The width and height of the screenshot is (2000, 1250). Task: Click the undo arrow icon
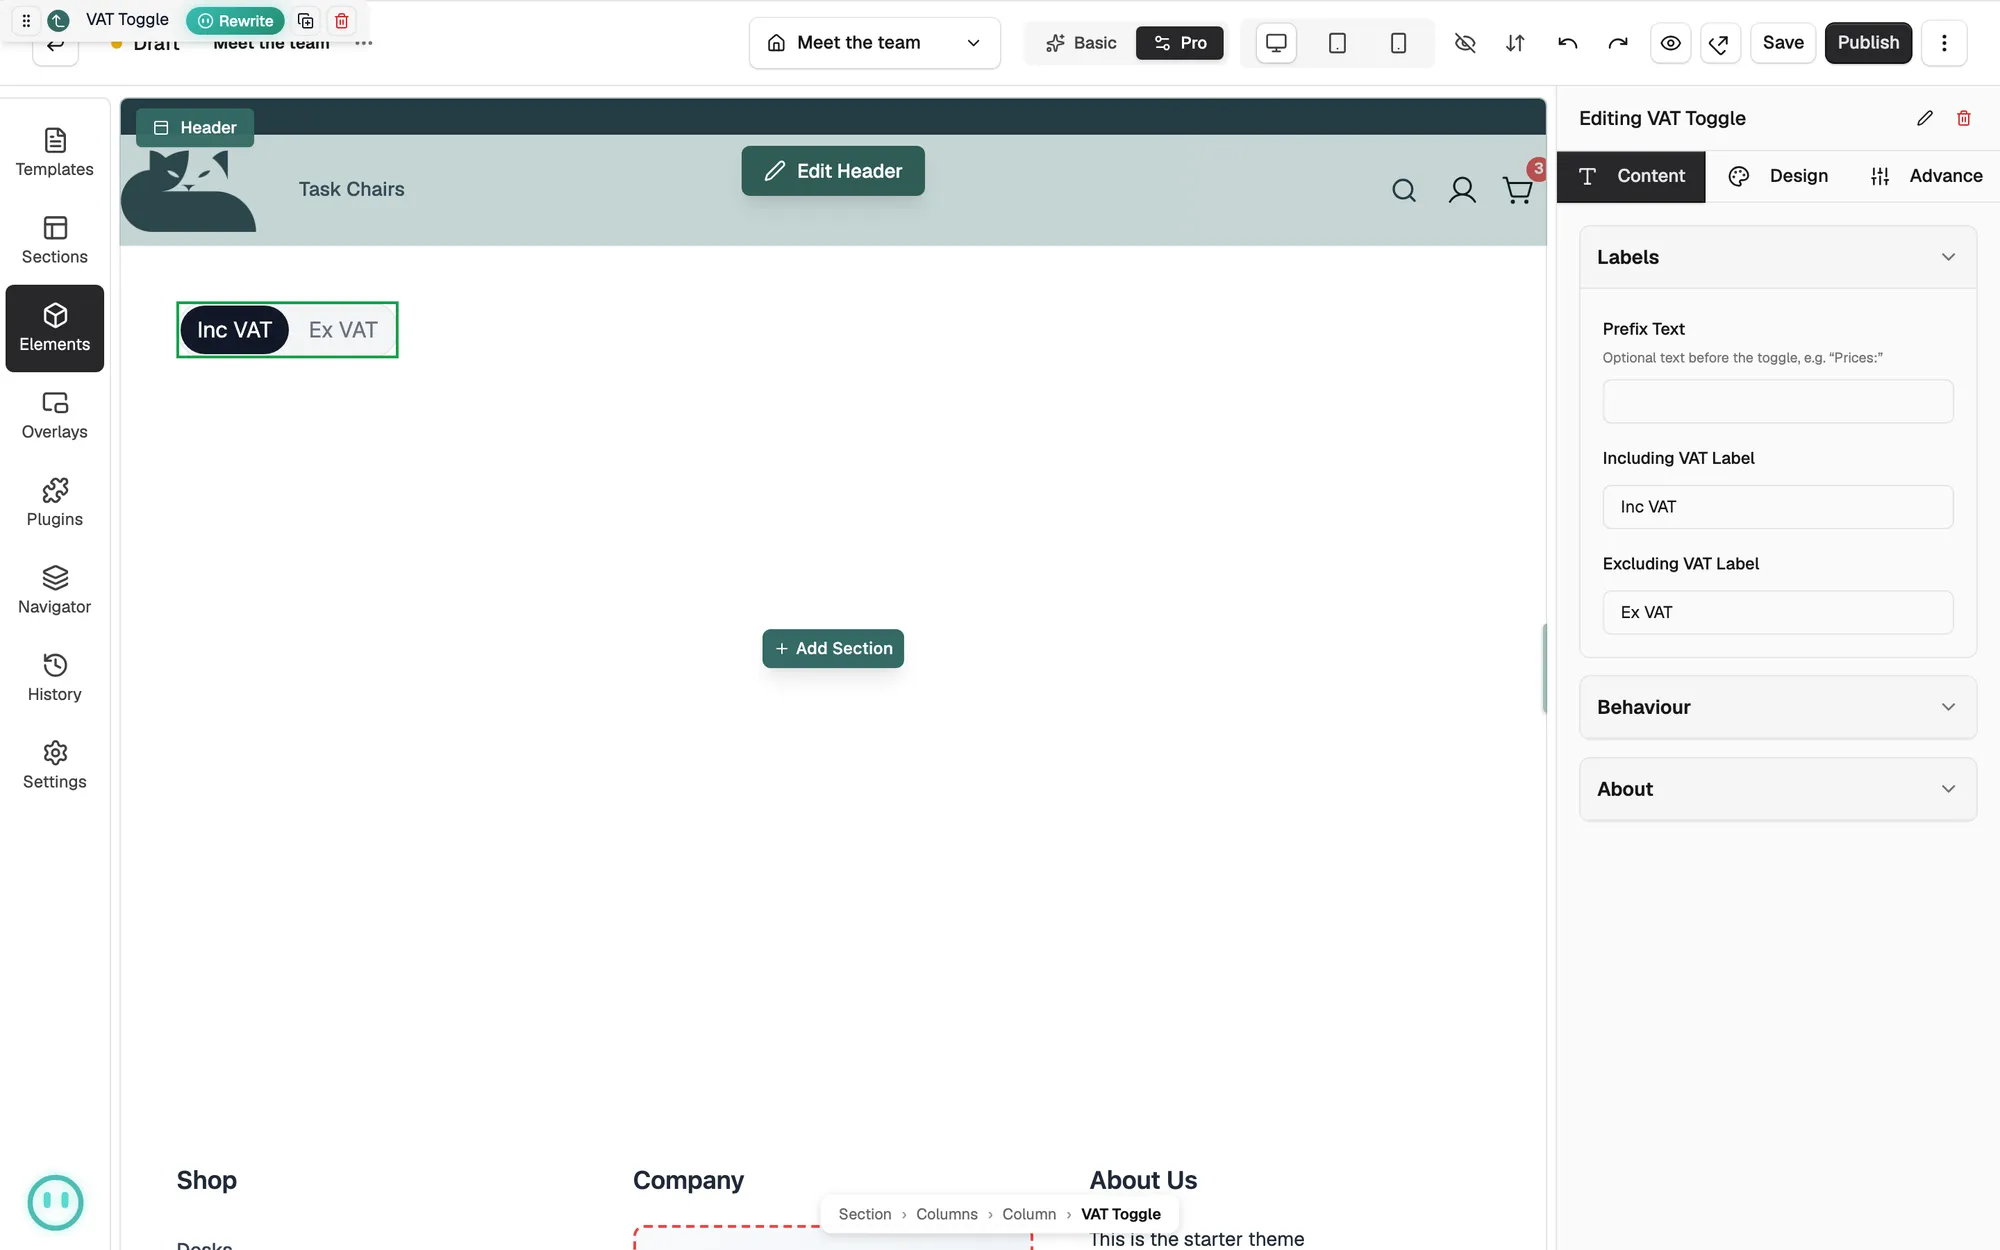pyautogui.click(x=1567, y=43)
